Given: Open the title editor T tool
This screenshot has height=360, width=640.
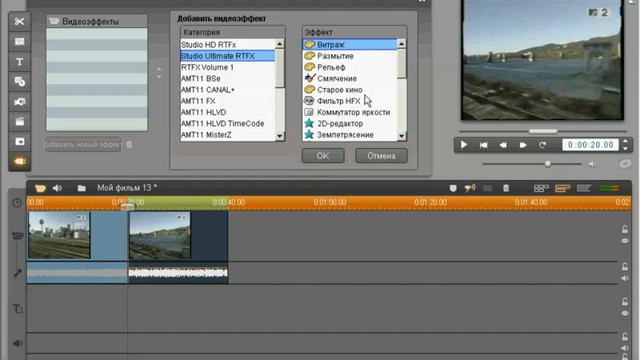Looking at the screenshot, I should coord(19,62).
